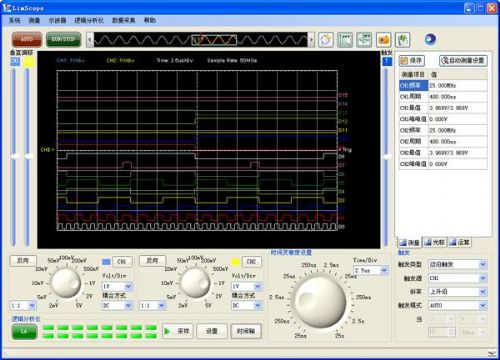The image size is (500, 360).
Task: Select the CH1 峰峰值 0.000V row
Action: click(443, 119)
